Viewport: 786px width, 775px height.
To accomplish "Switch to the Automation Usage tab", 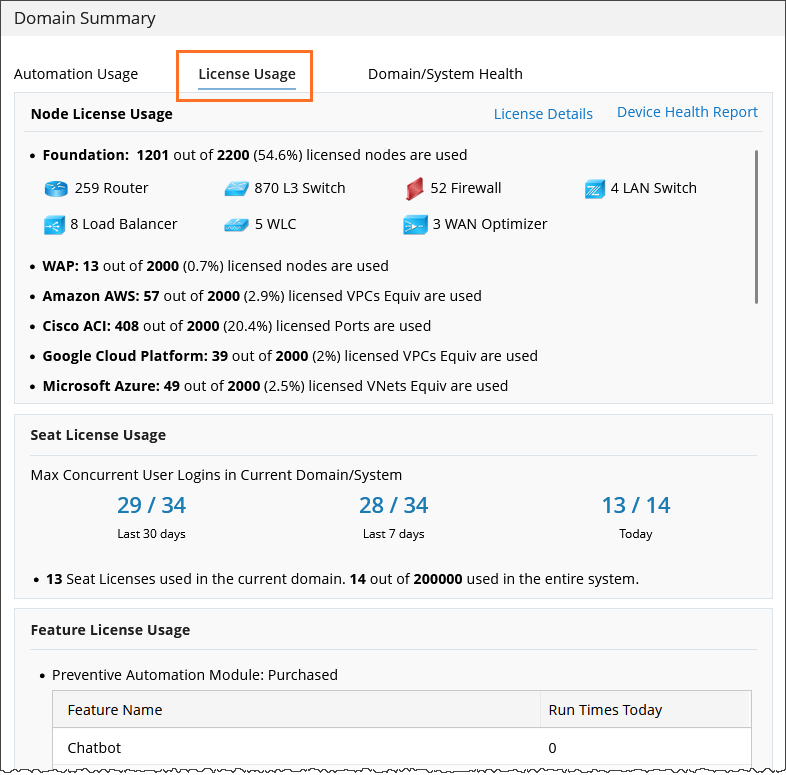I will click(x=76, y=74).
